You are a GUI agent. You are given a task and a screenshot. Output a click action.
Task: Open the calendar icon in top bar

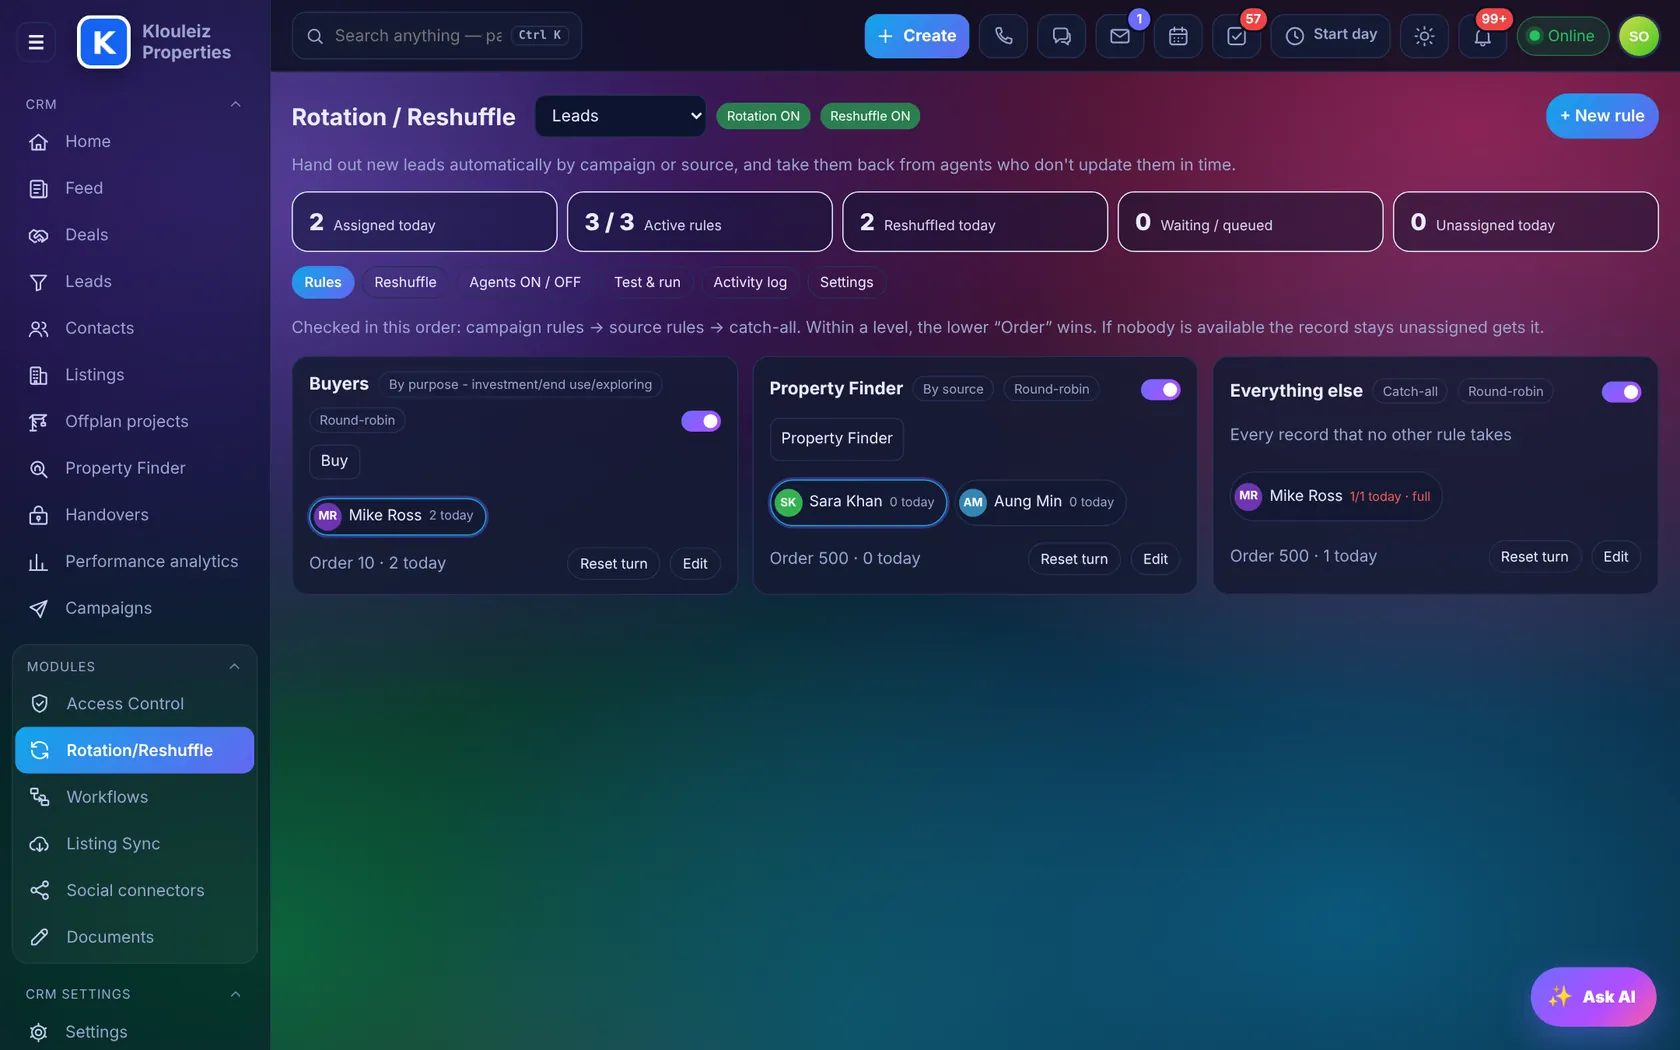[x=1178, y=36]
